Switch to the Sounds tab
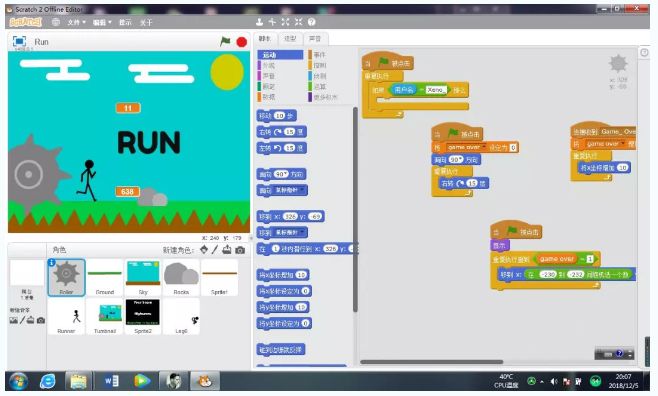Image resolution: width=658 pixels, height=396 pixels. [x=315, y=39]
